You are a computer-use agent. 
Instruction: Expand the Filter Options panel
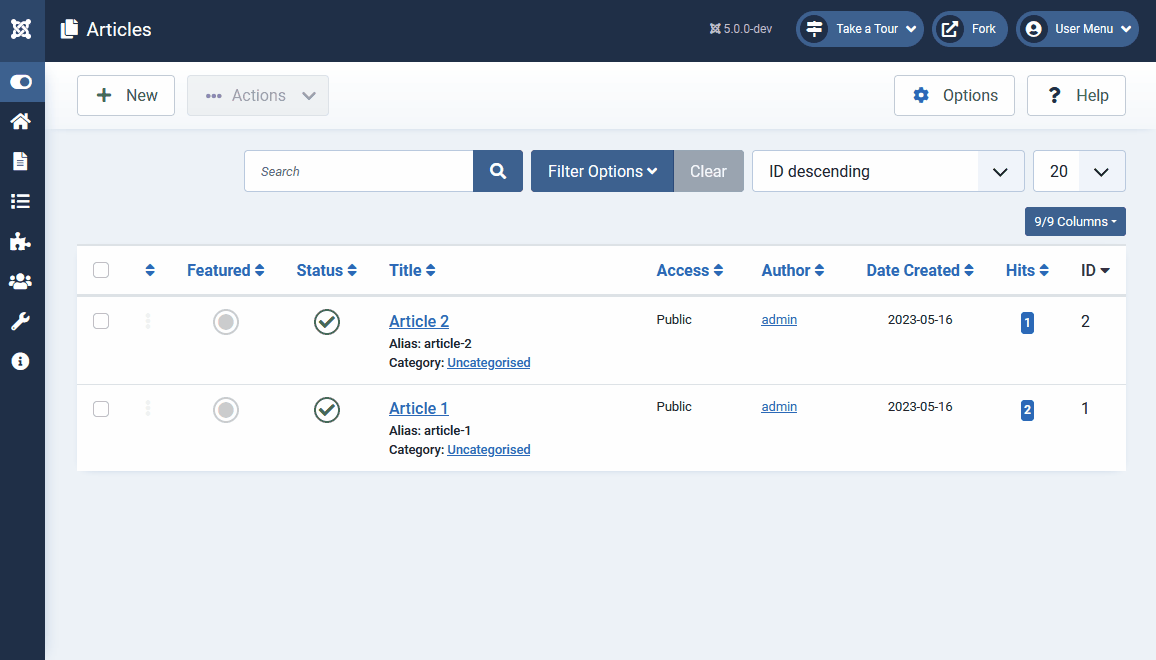point(602,171)
